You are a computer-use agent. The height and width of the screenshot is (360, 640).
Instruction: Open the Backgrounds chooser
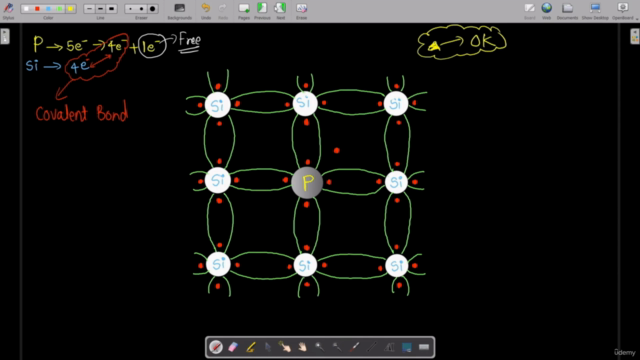pyautogui.click(x=180, y=11)
